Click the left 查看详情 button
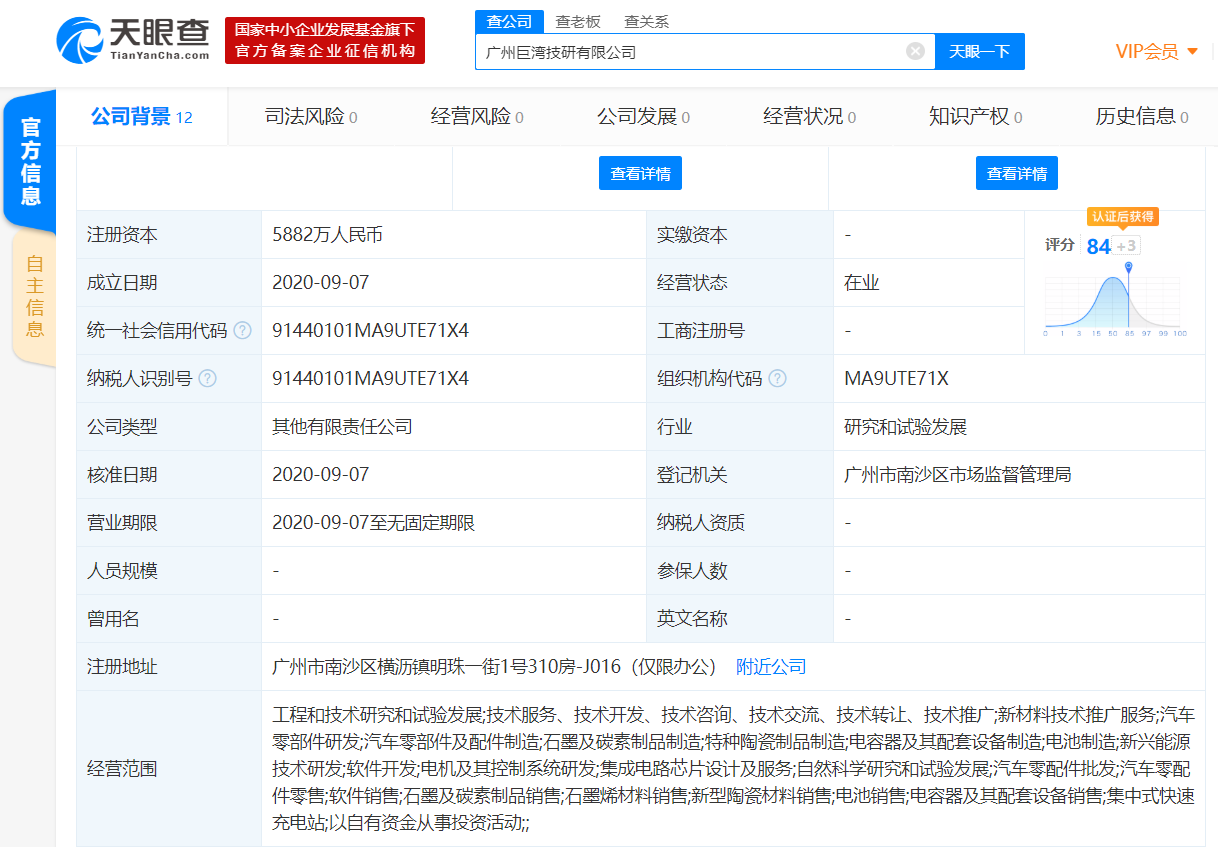 click(640, 173)
